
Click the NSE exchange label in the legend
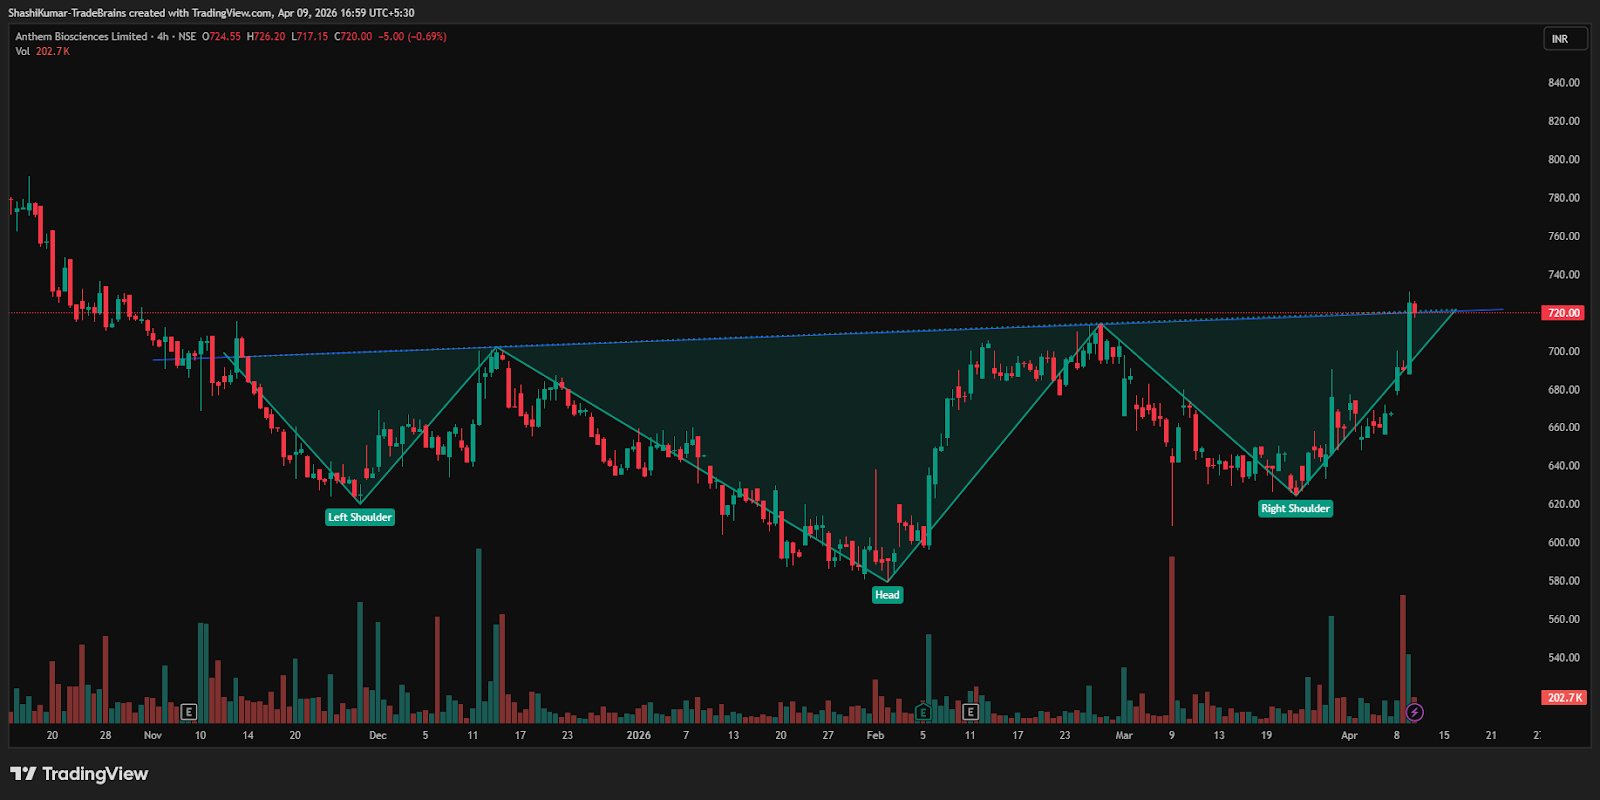tap(187, 37)
